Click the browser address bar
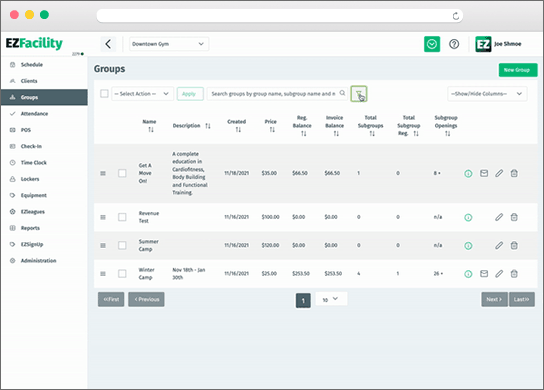Viewport: 544px width, 390px height. [x=280, y=16]
